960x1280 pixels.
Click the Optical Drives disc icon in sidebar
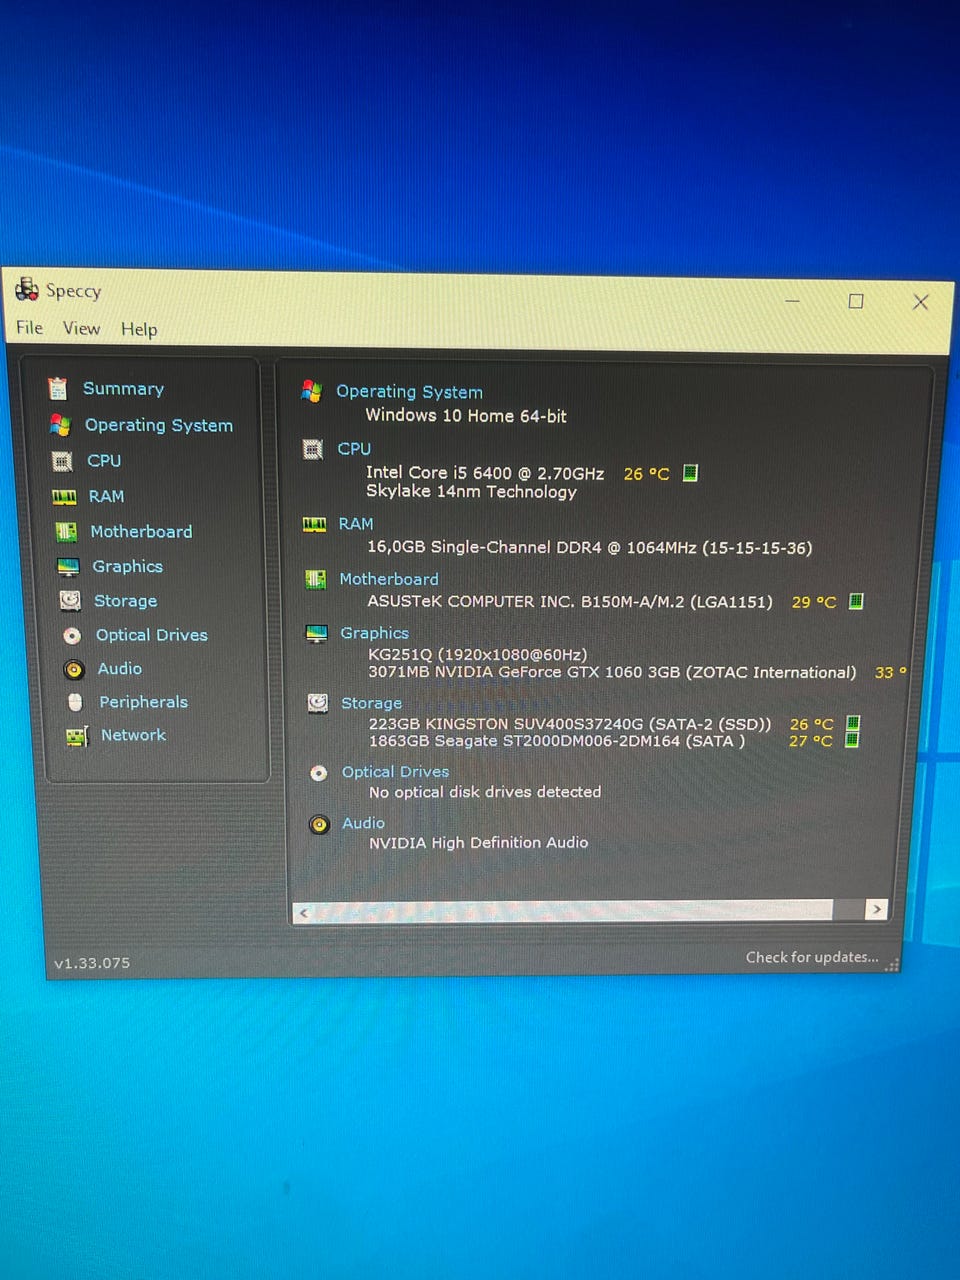(x=72, y=636)
